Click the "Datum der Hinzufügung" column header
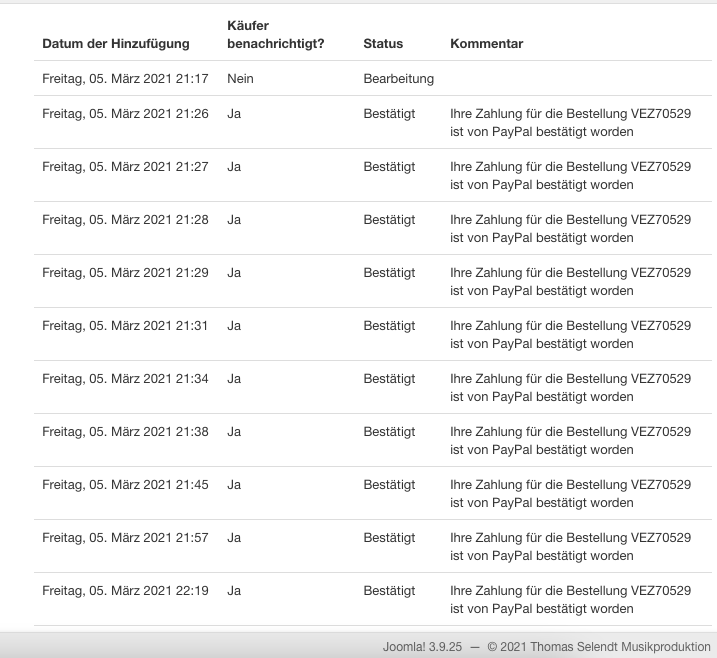 point(115,44)
